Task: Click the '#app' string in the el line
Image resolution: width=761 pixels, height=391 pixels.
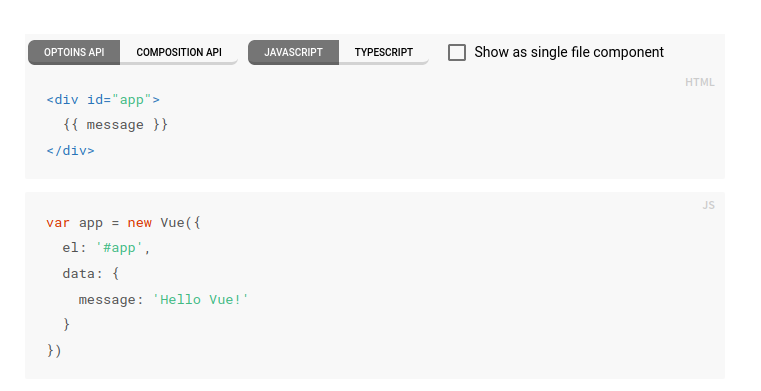Action: click(119, 248)
